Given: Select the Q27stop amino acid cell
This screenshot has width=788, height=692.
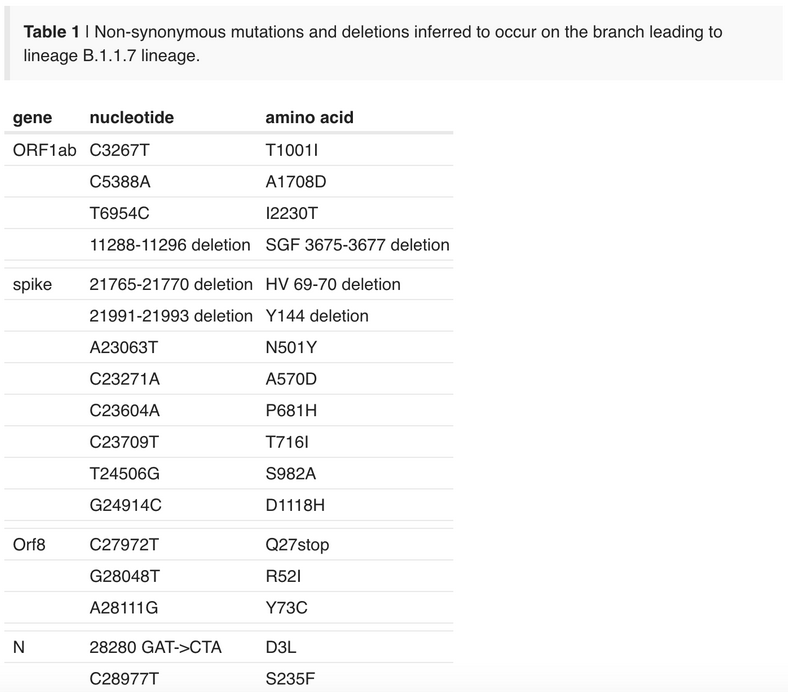Looking at the screenshot, I should [298, 545].
